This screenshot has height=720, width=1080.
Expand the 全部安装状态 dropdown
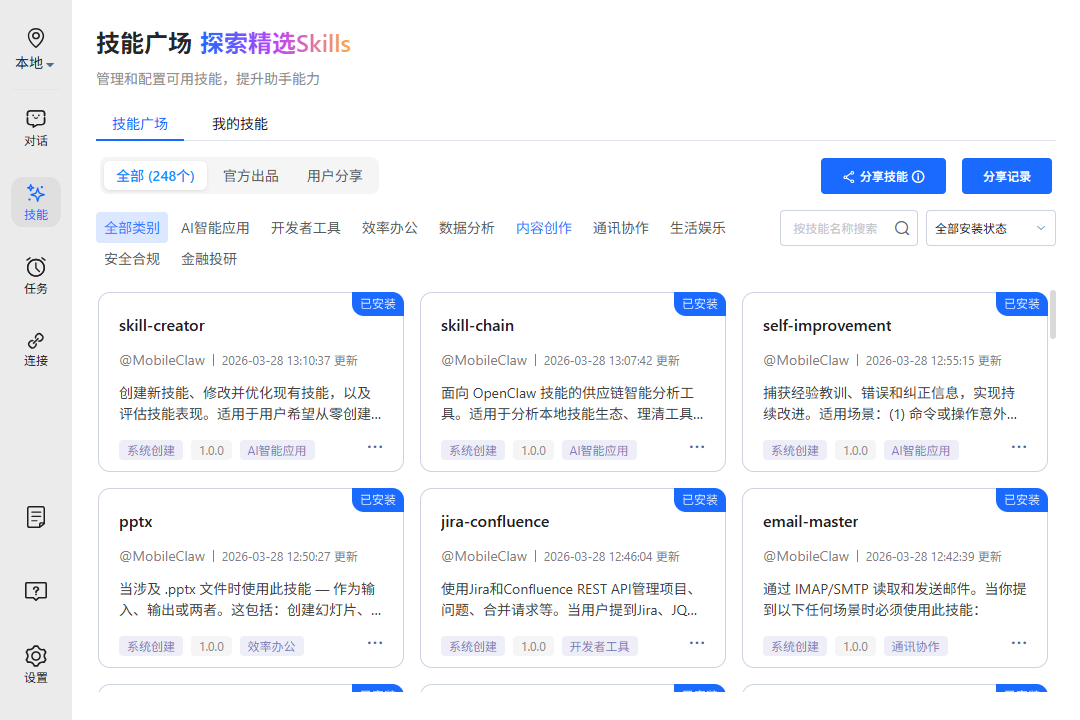(990, 228)
